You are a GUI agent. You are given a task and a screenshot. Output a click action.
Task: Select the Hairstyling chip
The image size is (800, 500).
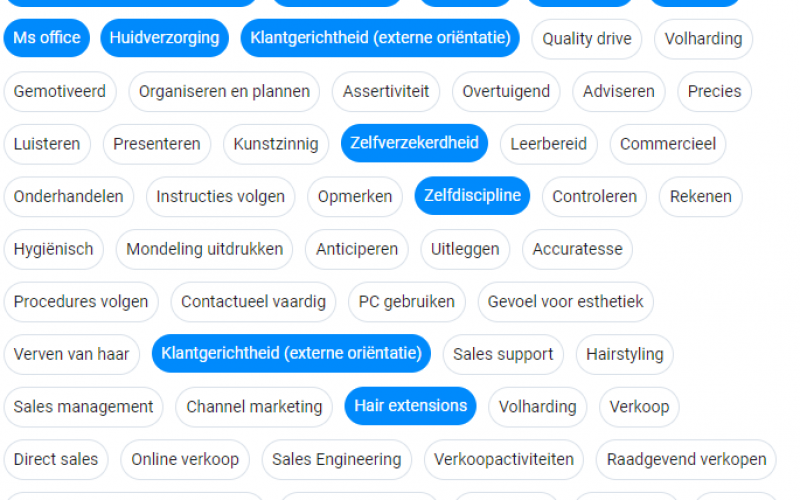624,354
